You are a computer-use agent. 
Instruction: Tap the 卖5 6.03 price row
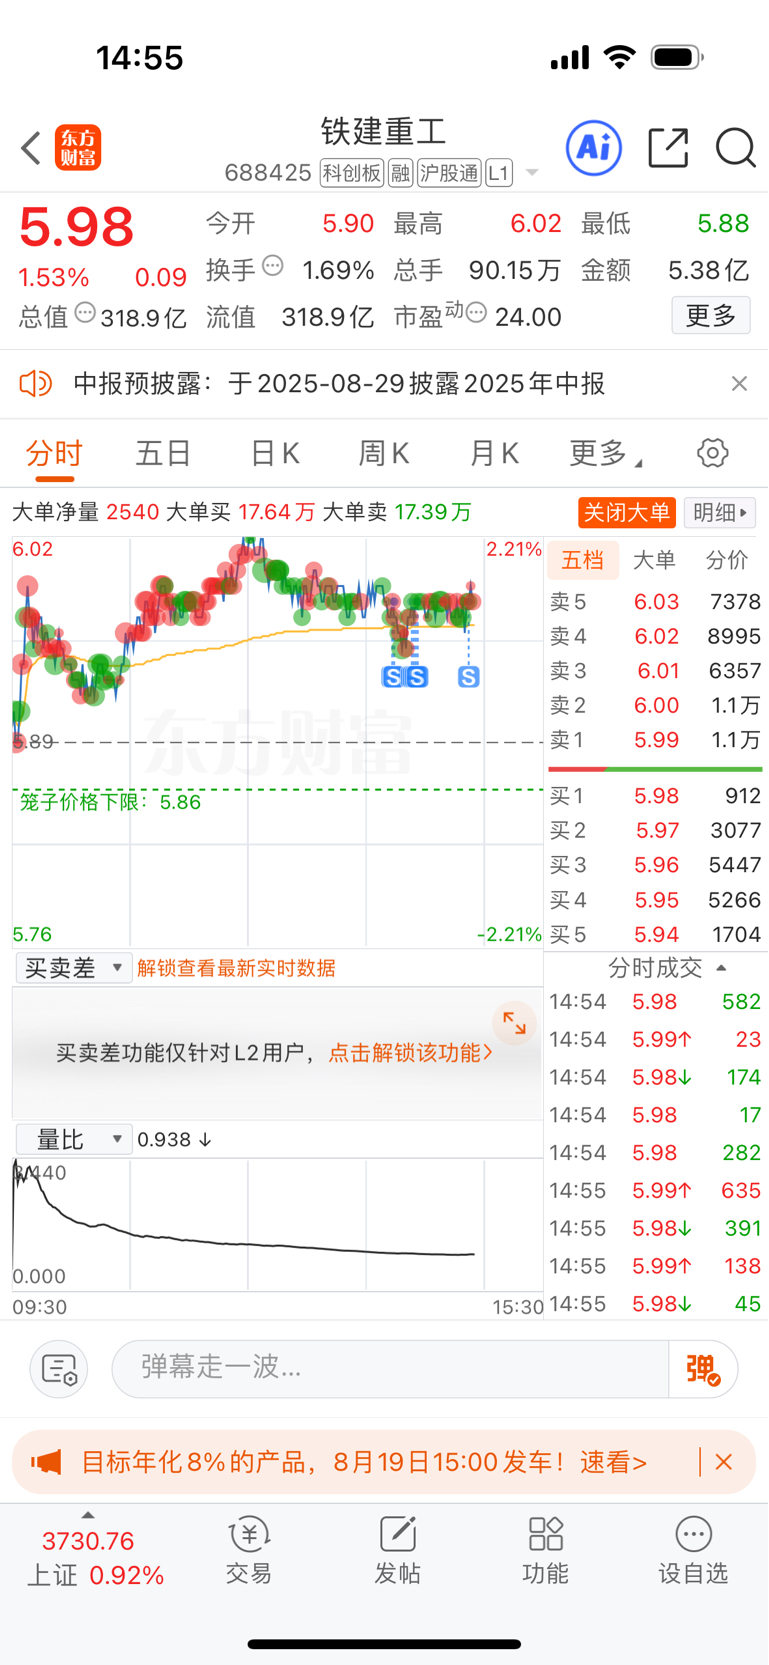tap(655, 602)
